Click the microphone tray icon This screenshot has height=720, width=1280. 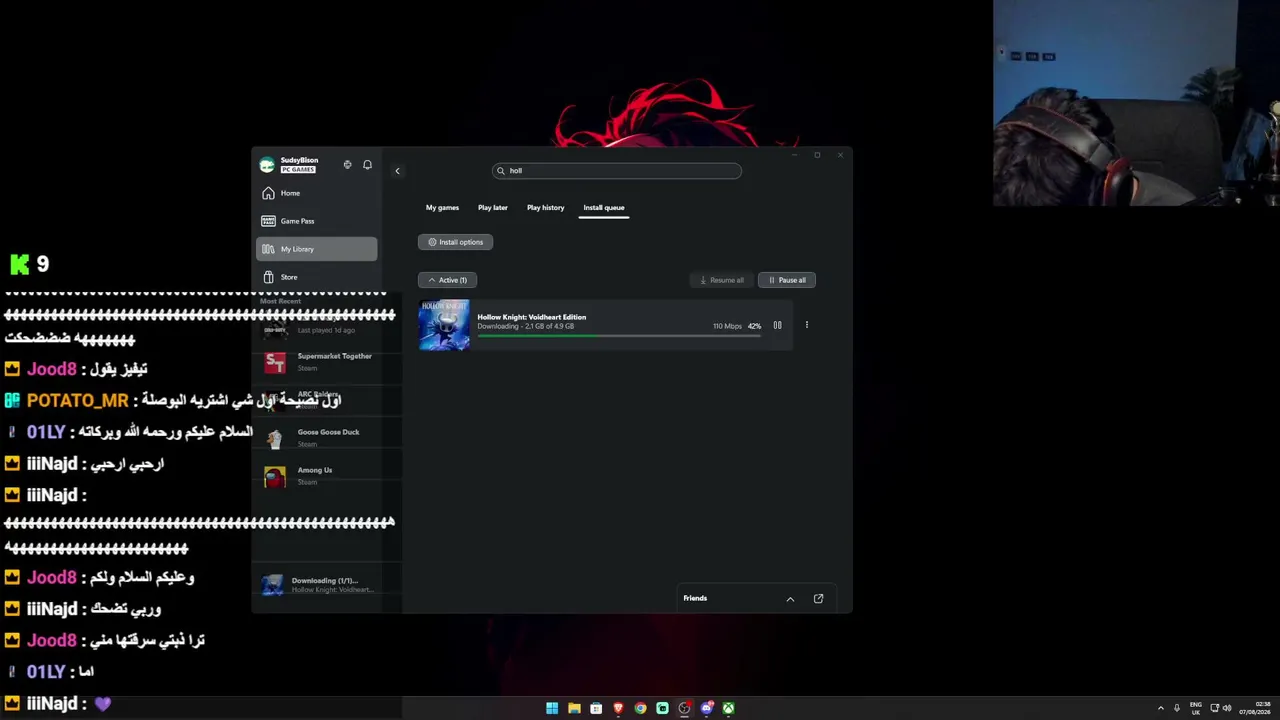(x=1177, y=708)
